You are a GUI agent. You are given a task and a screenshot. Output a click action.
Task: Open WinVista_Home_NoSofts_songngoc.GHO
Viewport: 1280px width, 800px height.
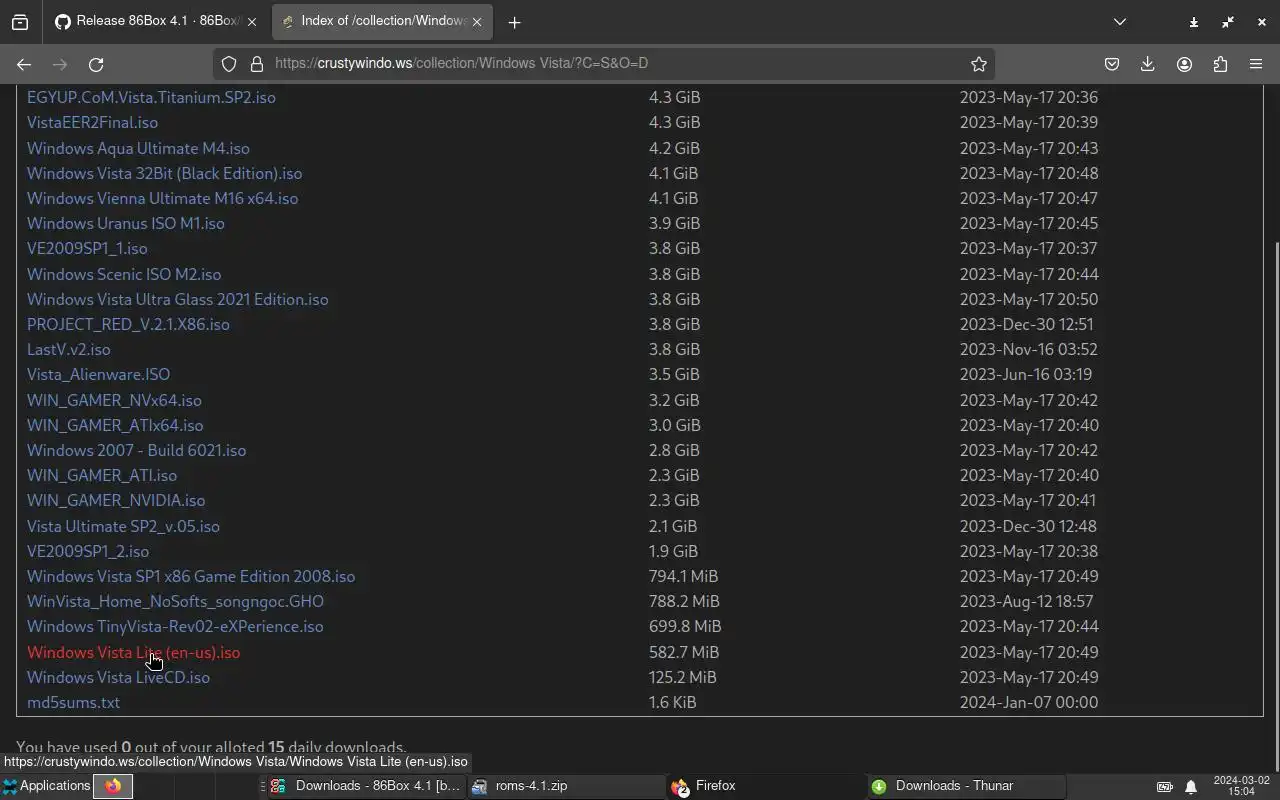(x=175, y=601)
